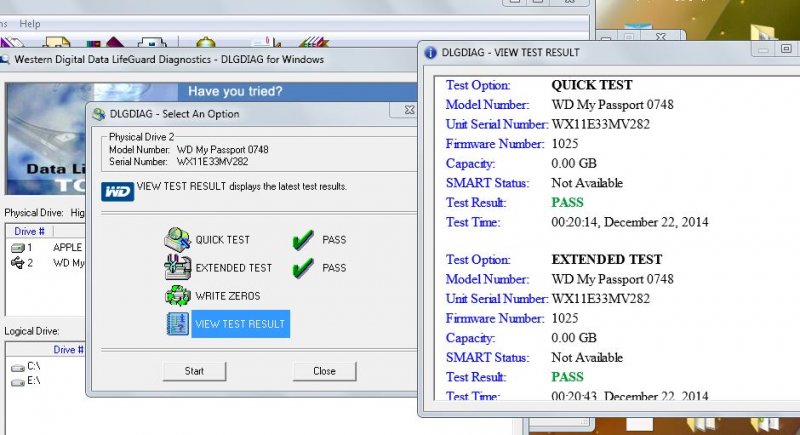Viewport: 800px width, 435px height.
Task: Click the E:\ drive icon
Action: (x=18, y=382)
